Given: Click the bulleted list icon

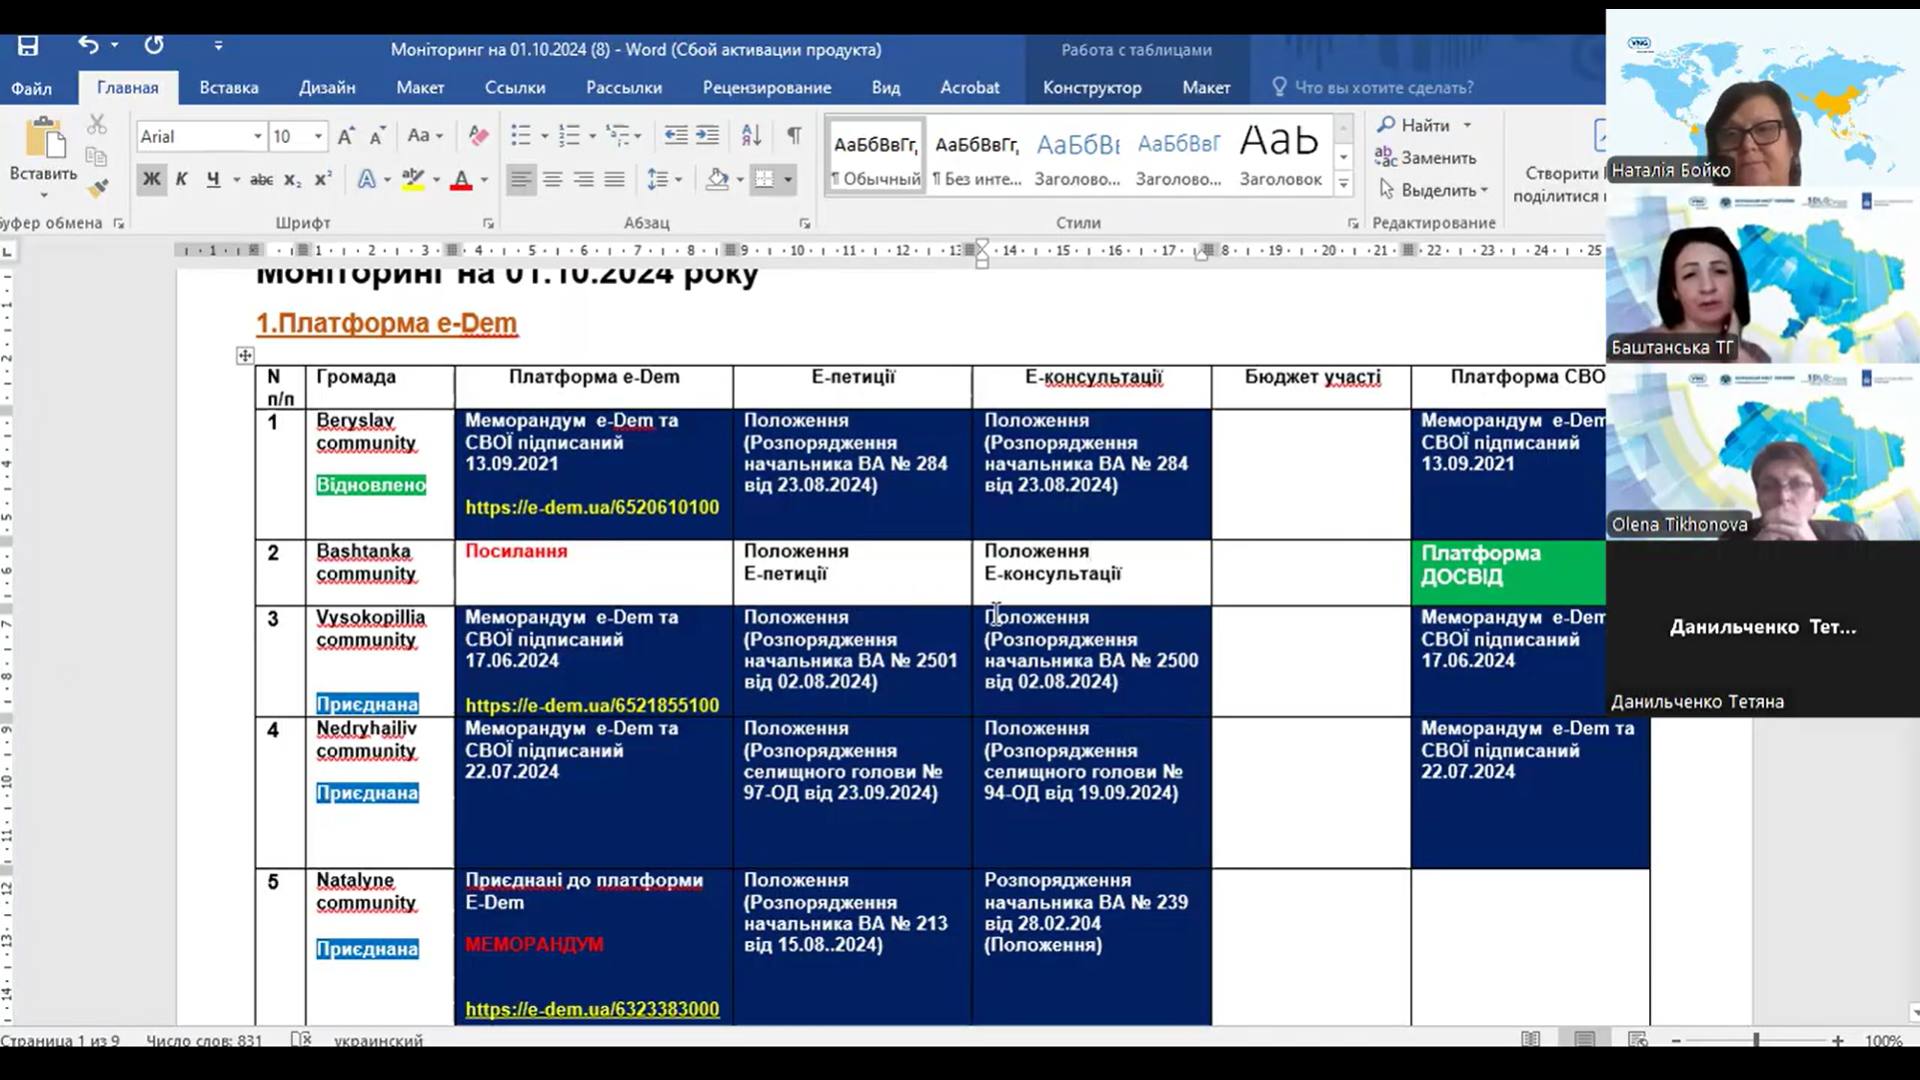Looking at the screenshot, I should click(521, 136).
